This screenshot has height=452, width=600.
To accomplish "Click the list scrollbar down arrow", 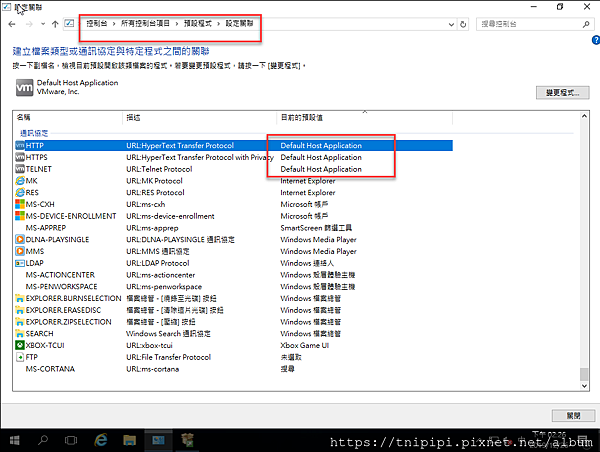I will point(584,386).
